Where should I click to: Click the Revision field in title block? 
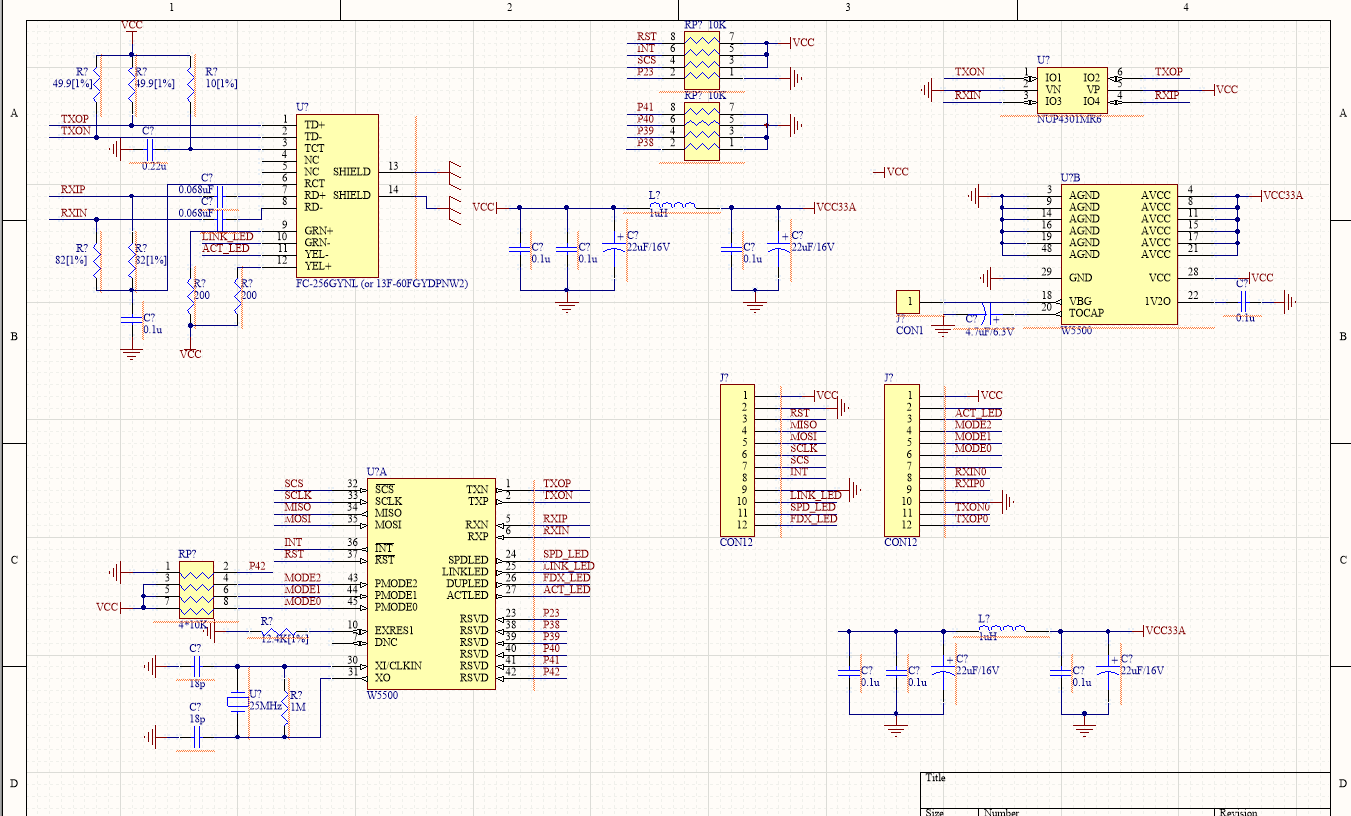(x=1274, y=811)
